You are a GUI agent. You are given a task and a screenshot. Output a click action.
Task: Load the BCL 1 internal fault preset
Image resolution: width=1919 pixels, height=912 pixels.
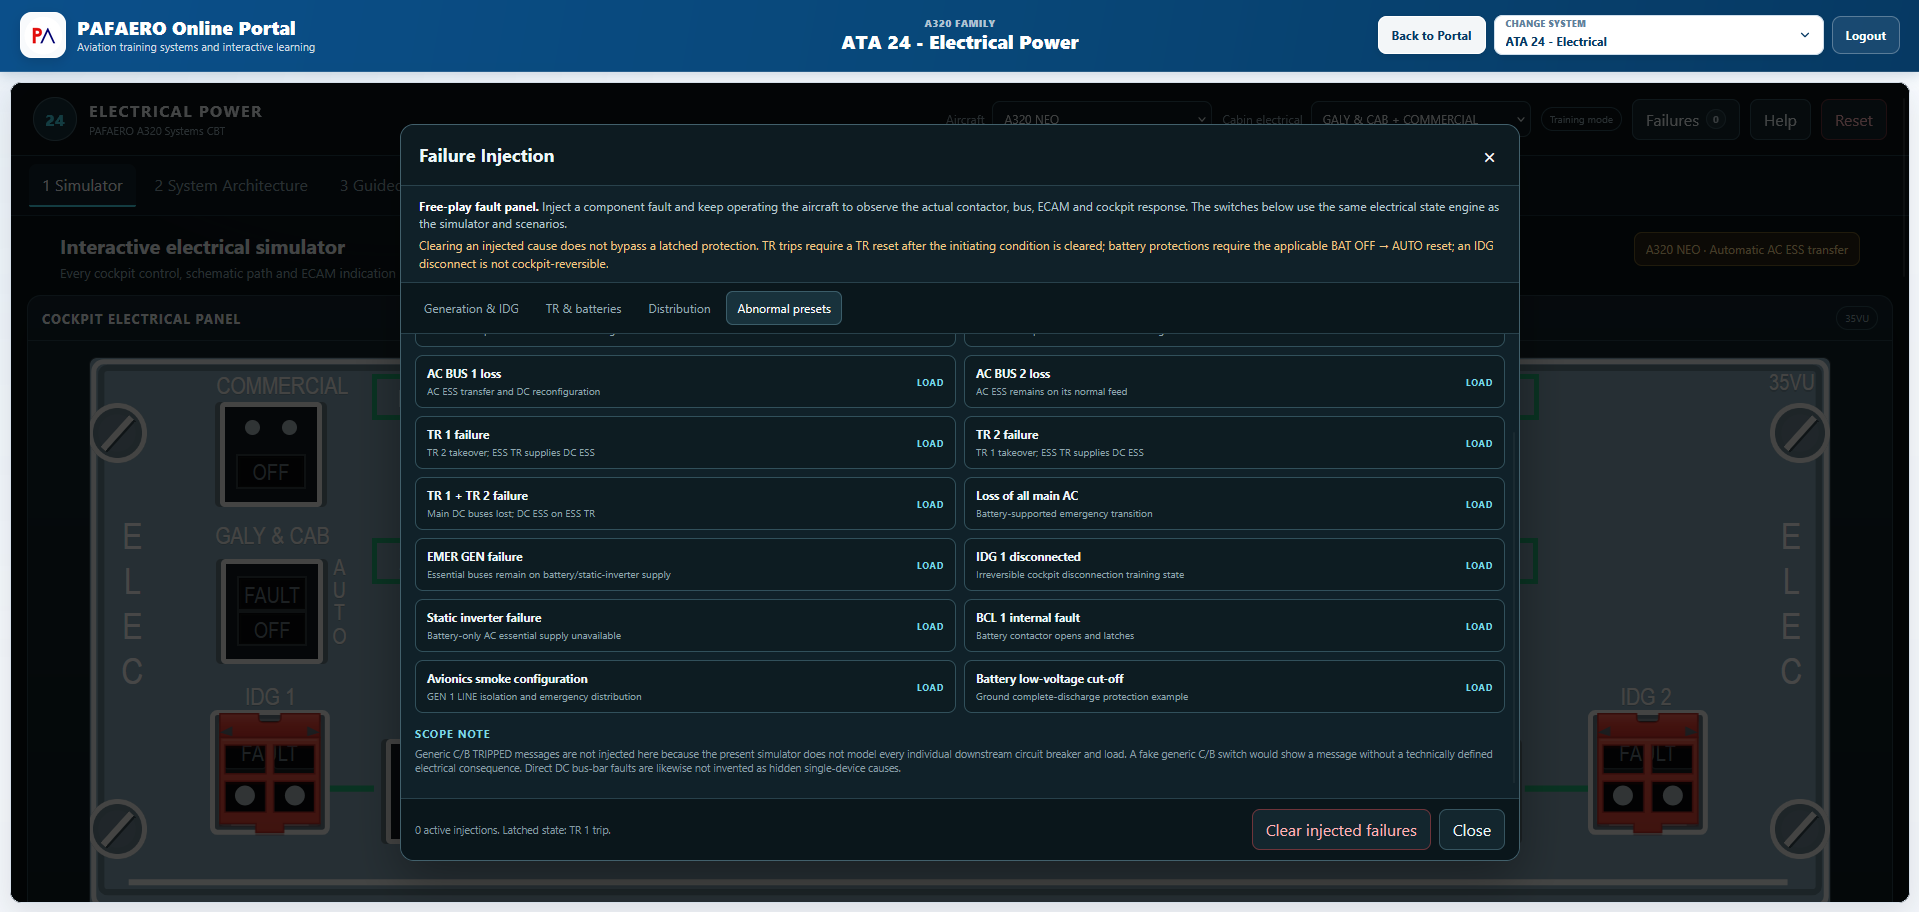pyautogui.click(x=1478, y=627)
